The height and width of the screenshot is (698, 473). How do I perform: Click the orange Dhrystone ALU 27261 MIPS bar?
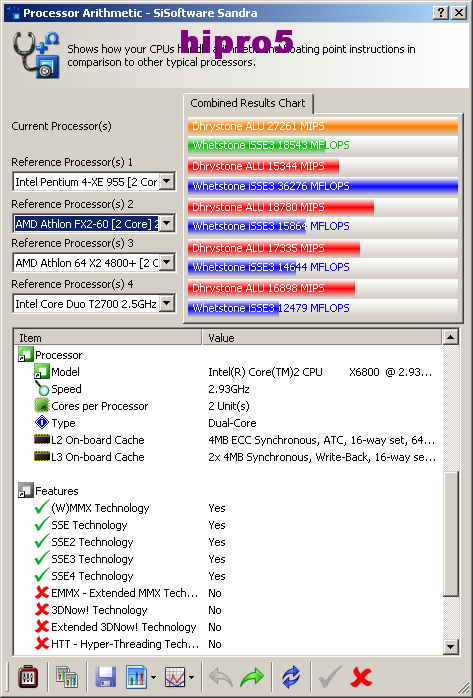tap(323, 126)
